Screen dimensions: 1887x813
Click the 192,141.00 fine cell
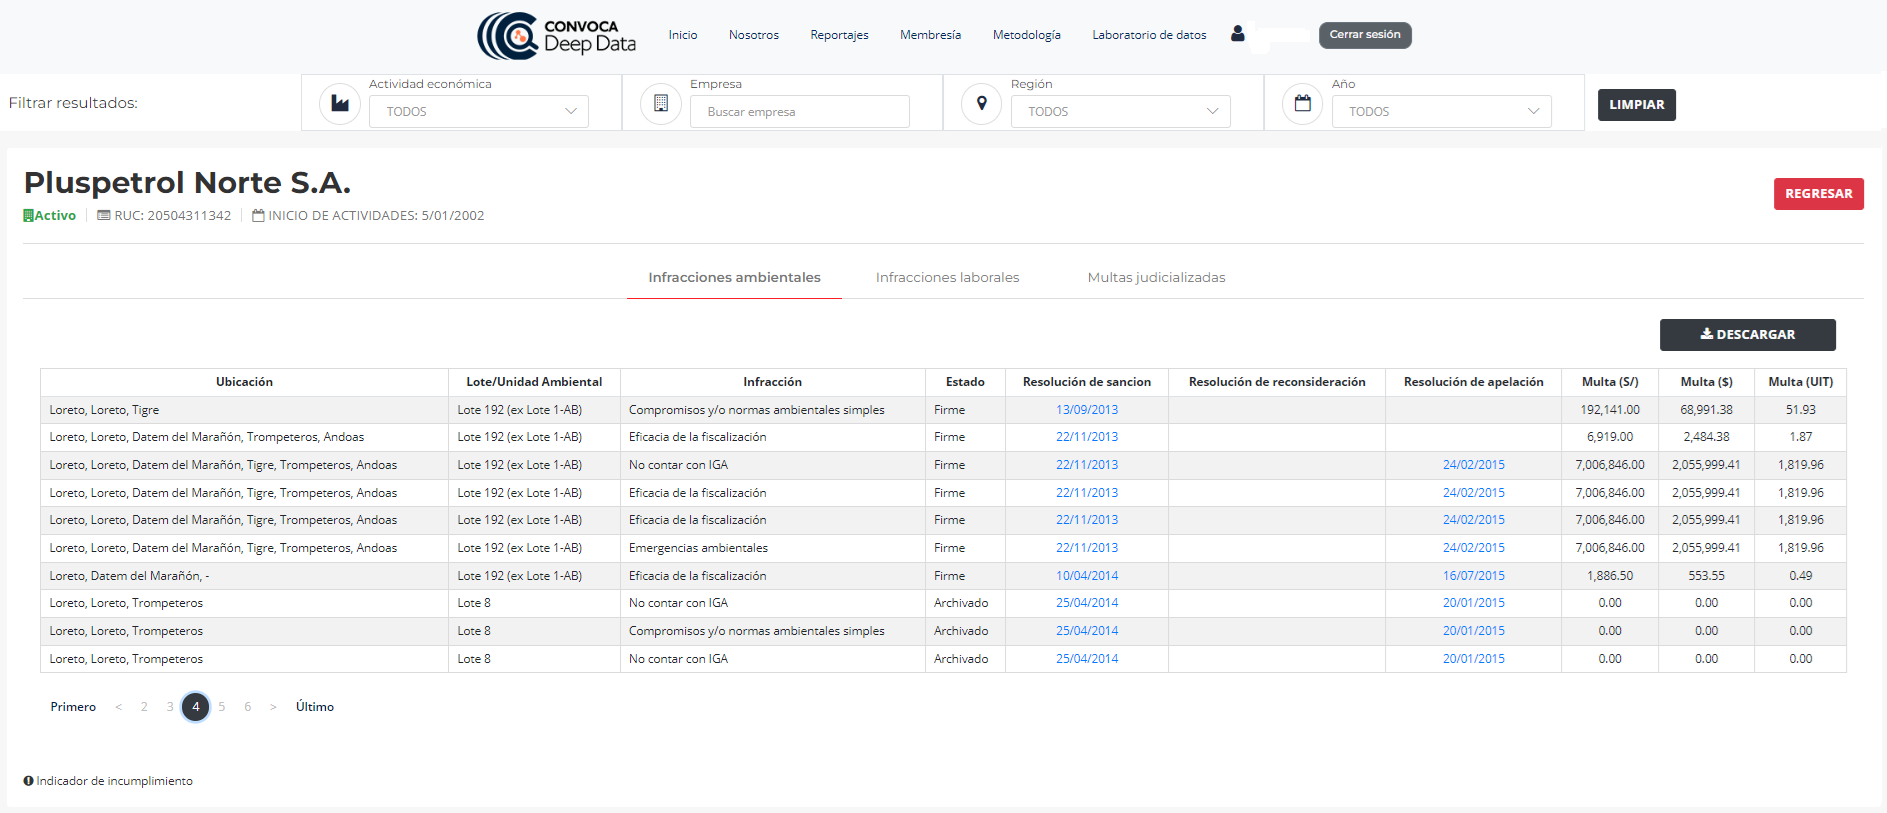click(x=1610, y=410)
